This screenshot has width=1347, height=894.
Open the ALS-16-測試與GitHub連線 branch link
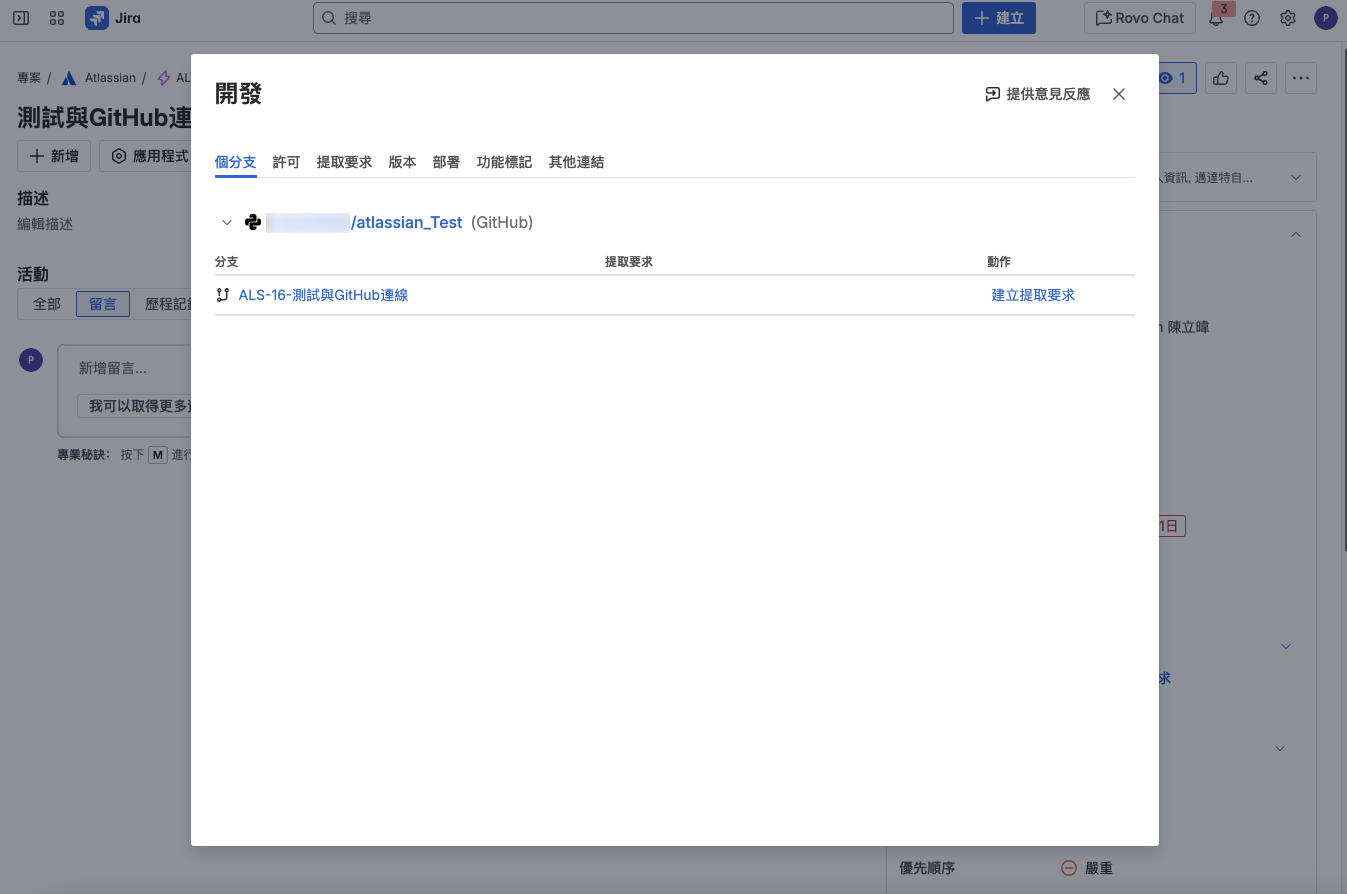(323, 295)
